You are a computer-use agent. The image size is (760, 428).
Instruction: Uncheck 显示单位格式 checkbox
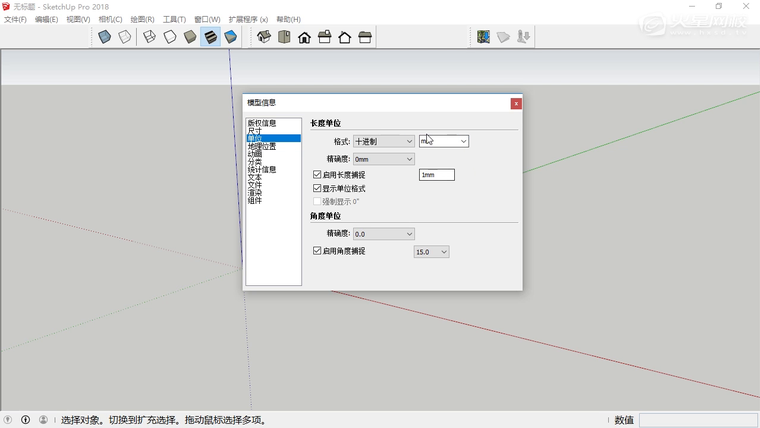coord(318,188)
